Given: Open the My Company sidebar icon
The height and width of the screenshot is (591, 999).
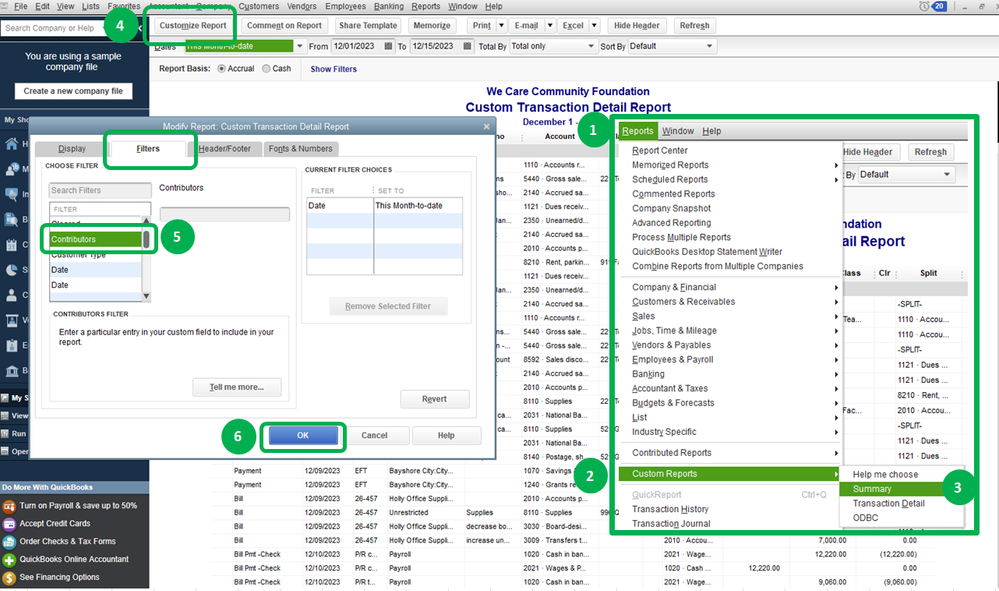Looking at the screenshot, I should point(11,169).
